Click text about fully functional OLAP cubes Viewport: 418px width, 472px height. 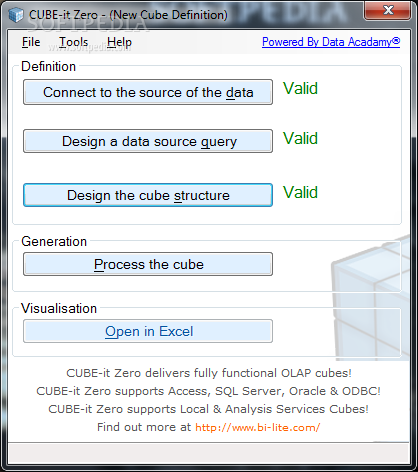click(x=209, y=373)
